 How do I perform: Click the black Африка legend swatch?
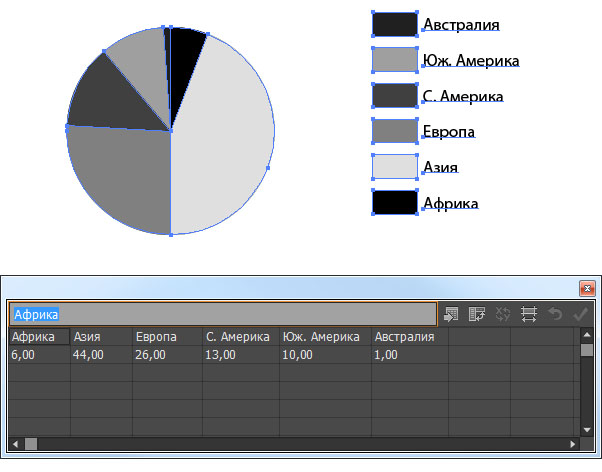click(x=394, y=203)
